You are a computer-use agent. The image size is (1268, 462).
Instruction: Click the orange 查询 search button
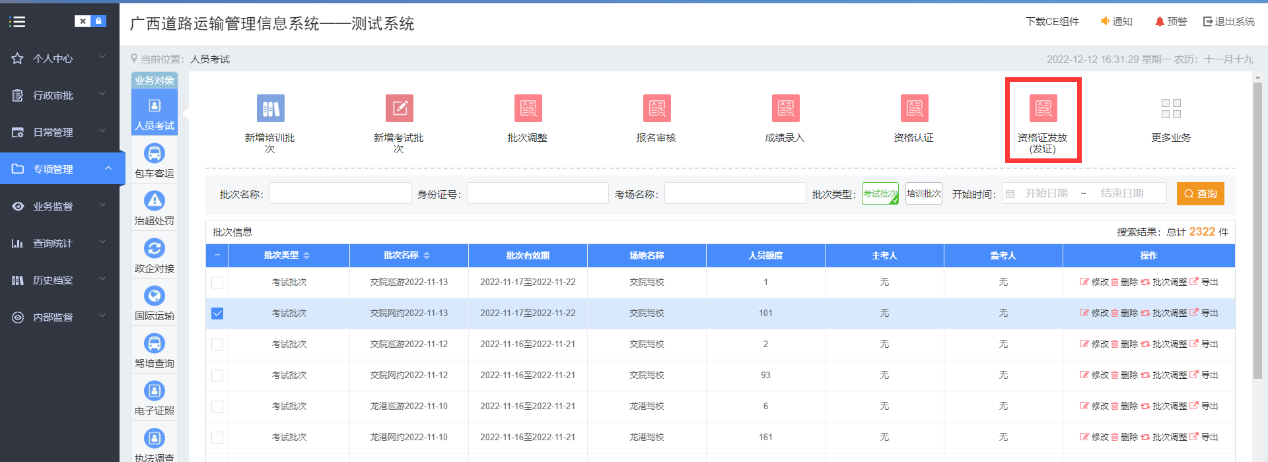(1200, 193)
